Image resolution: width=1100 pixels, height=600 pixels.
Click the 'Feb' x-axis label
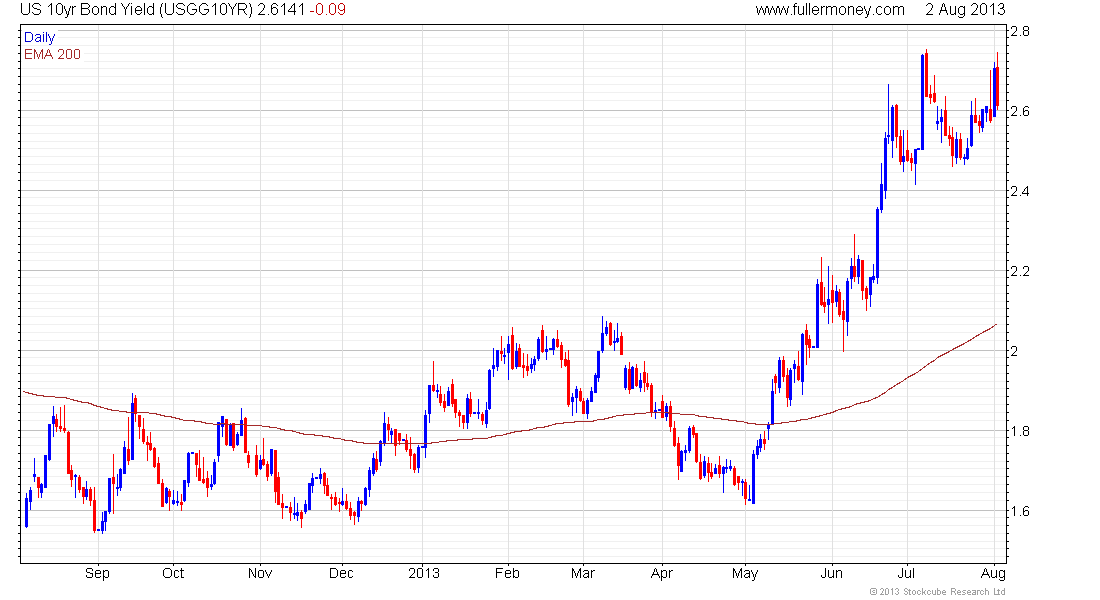(507, 573)
